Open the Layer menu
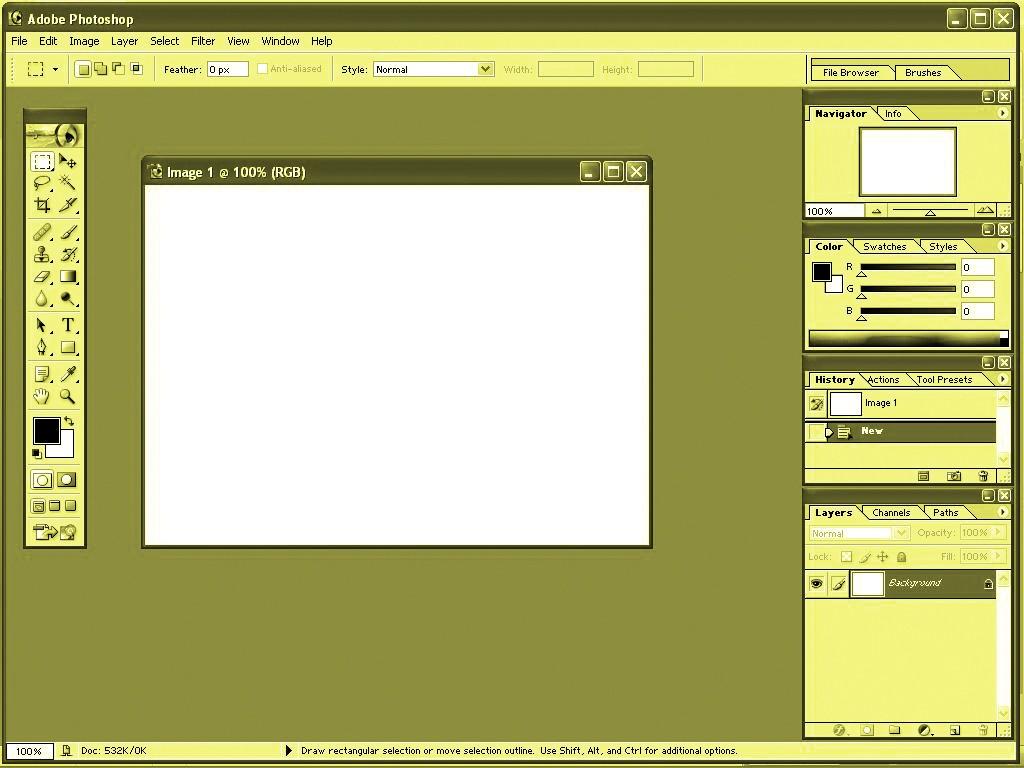 (124, 40)
